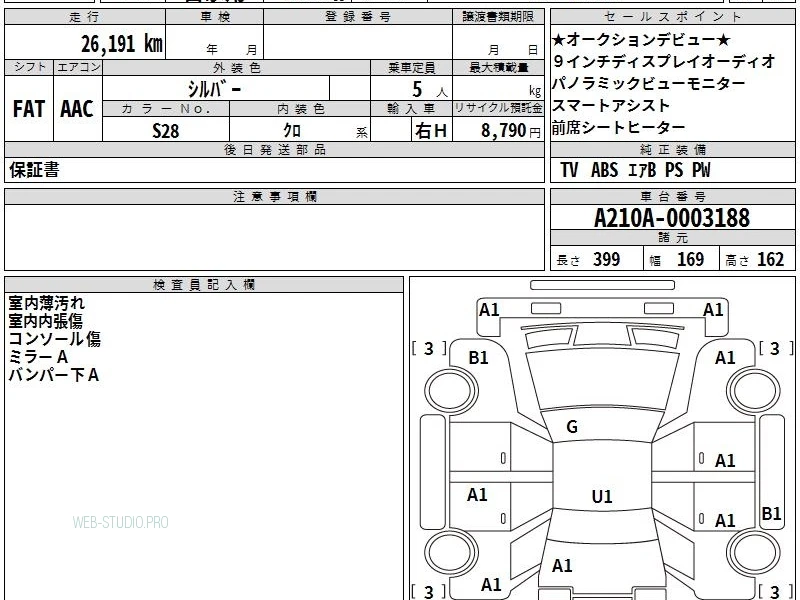Click the シルバー exterior color value

tap(214, 89)
